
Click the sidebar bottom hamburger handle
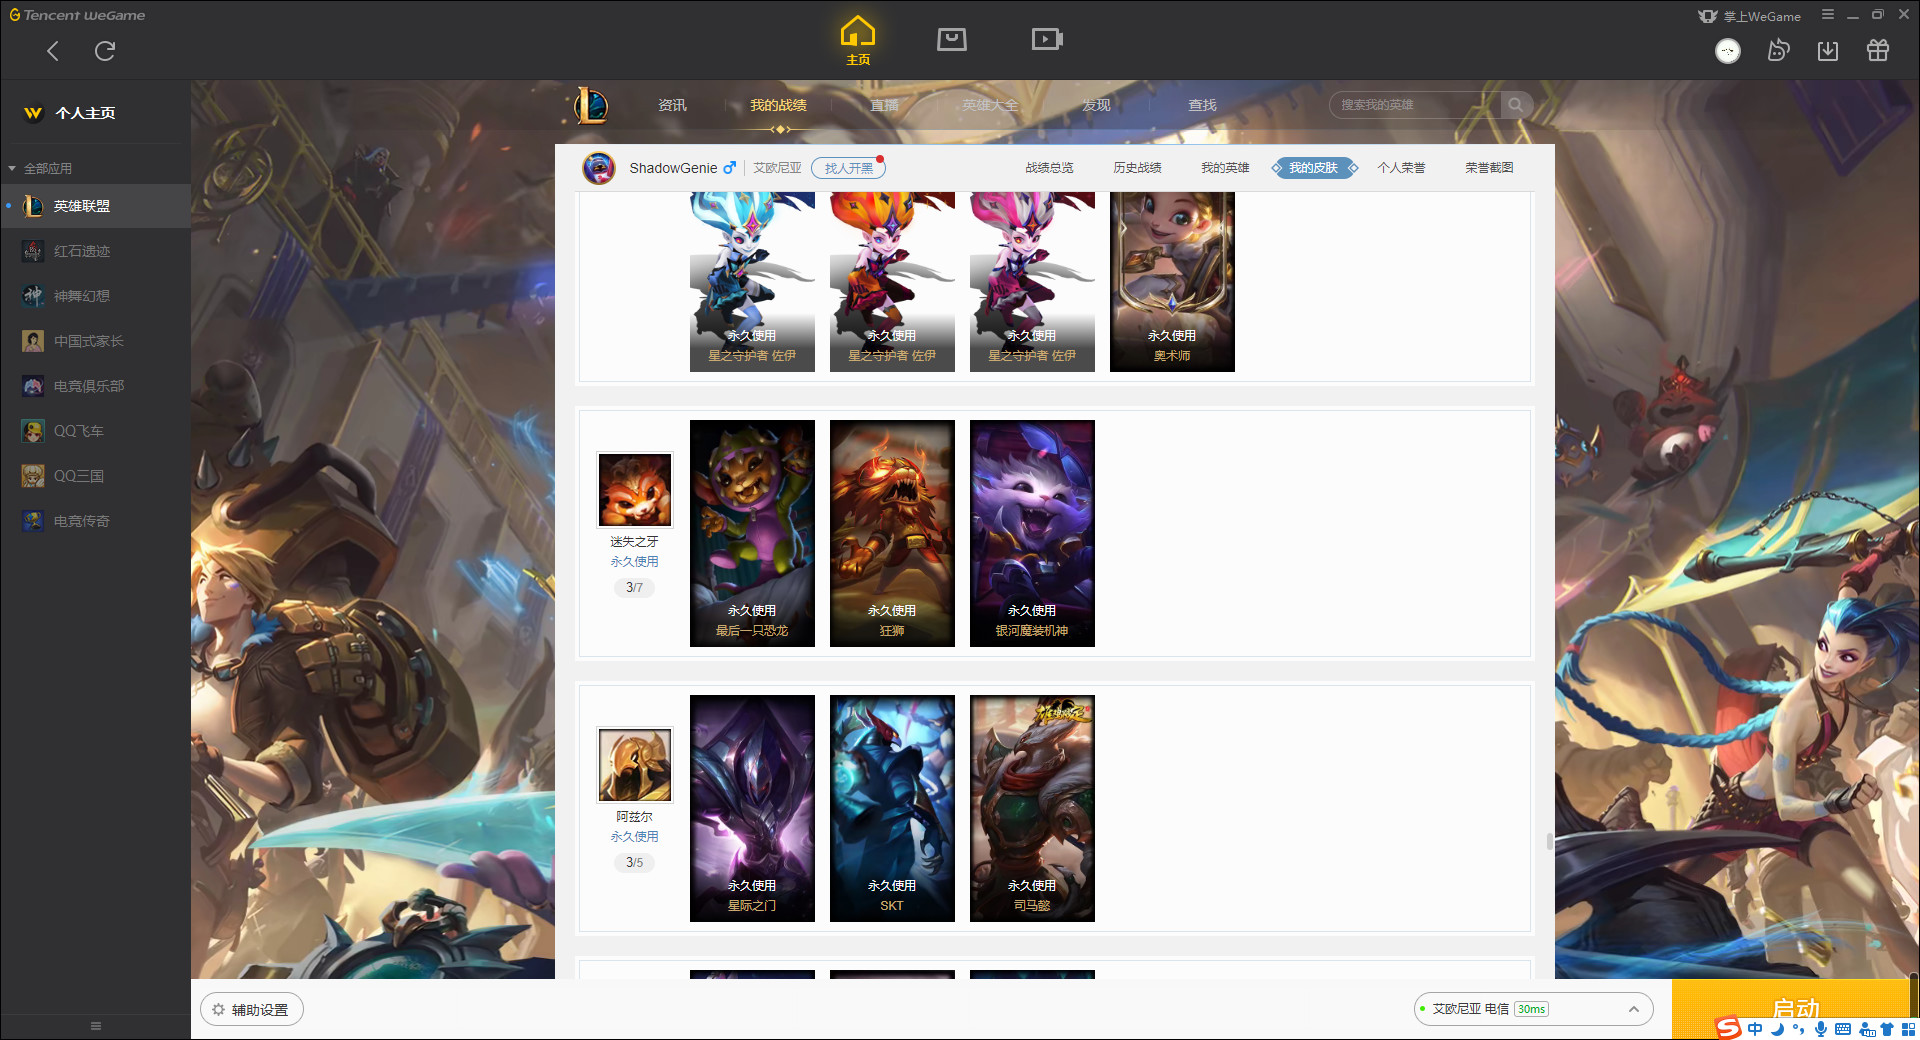pyautogui.click(x=96, y=1026)
